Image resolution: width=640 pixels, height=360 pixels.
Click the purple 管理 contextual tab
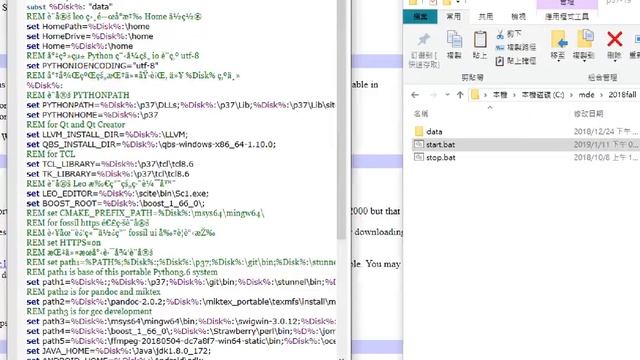(x=567, y=4)
